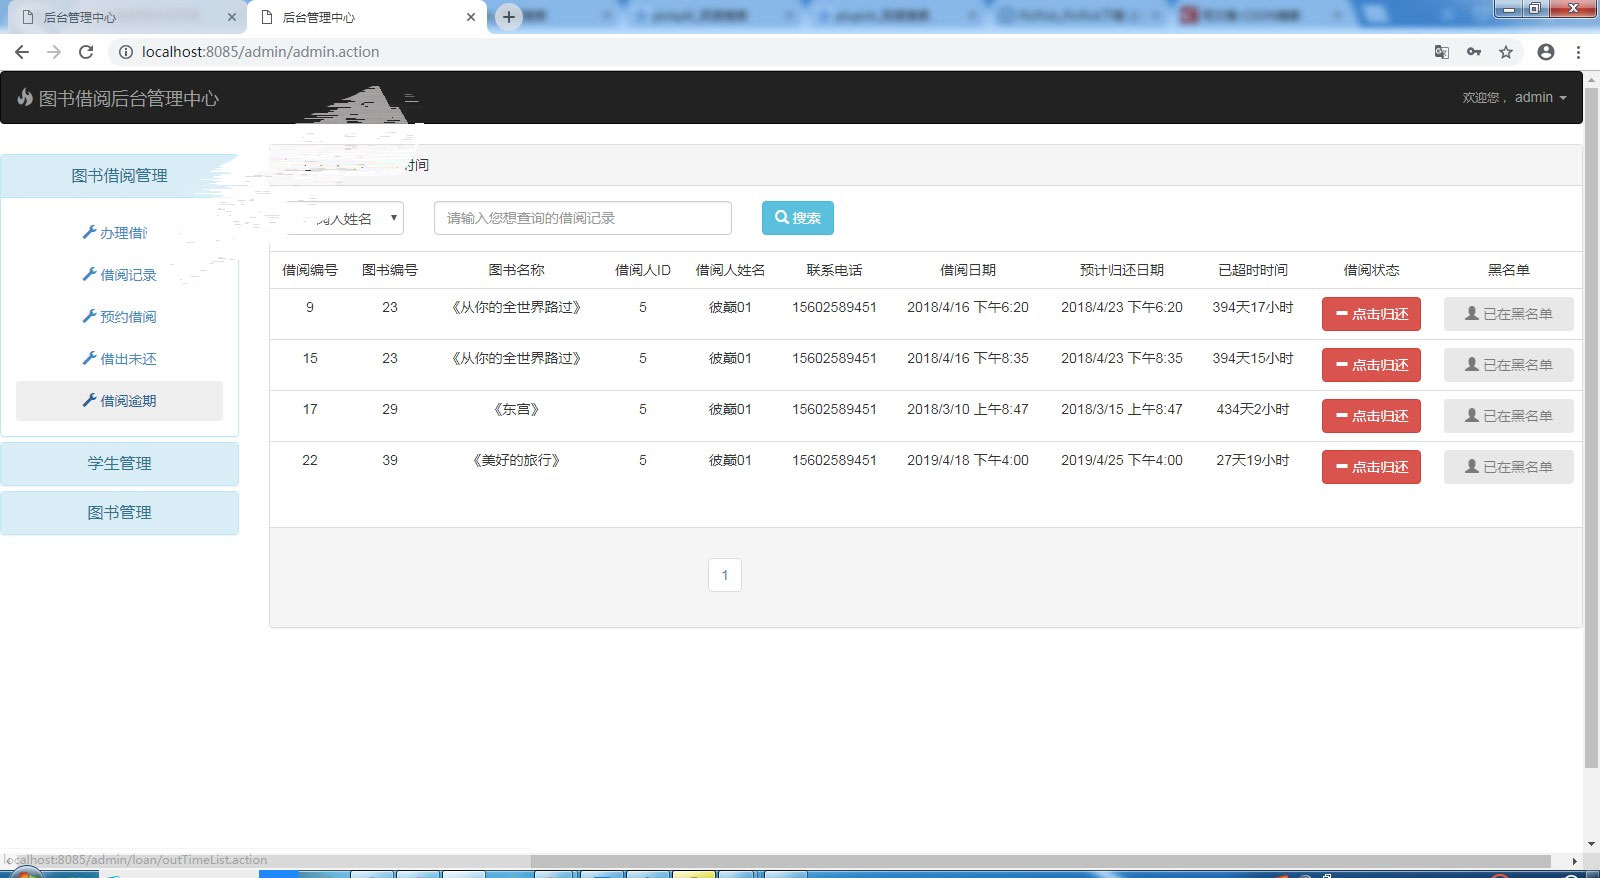1600x878 pixels.
Task: Open the Chrome profile account icon
Action: 1546,52
